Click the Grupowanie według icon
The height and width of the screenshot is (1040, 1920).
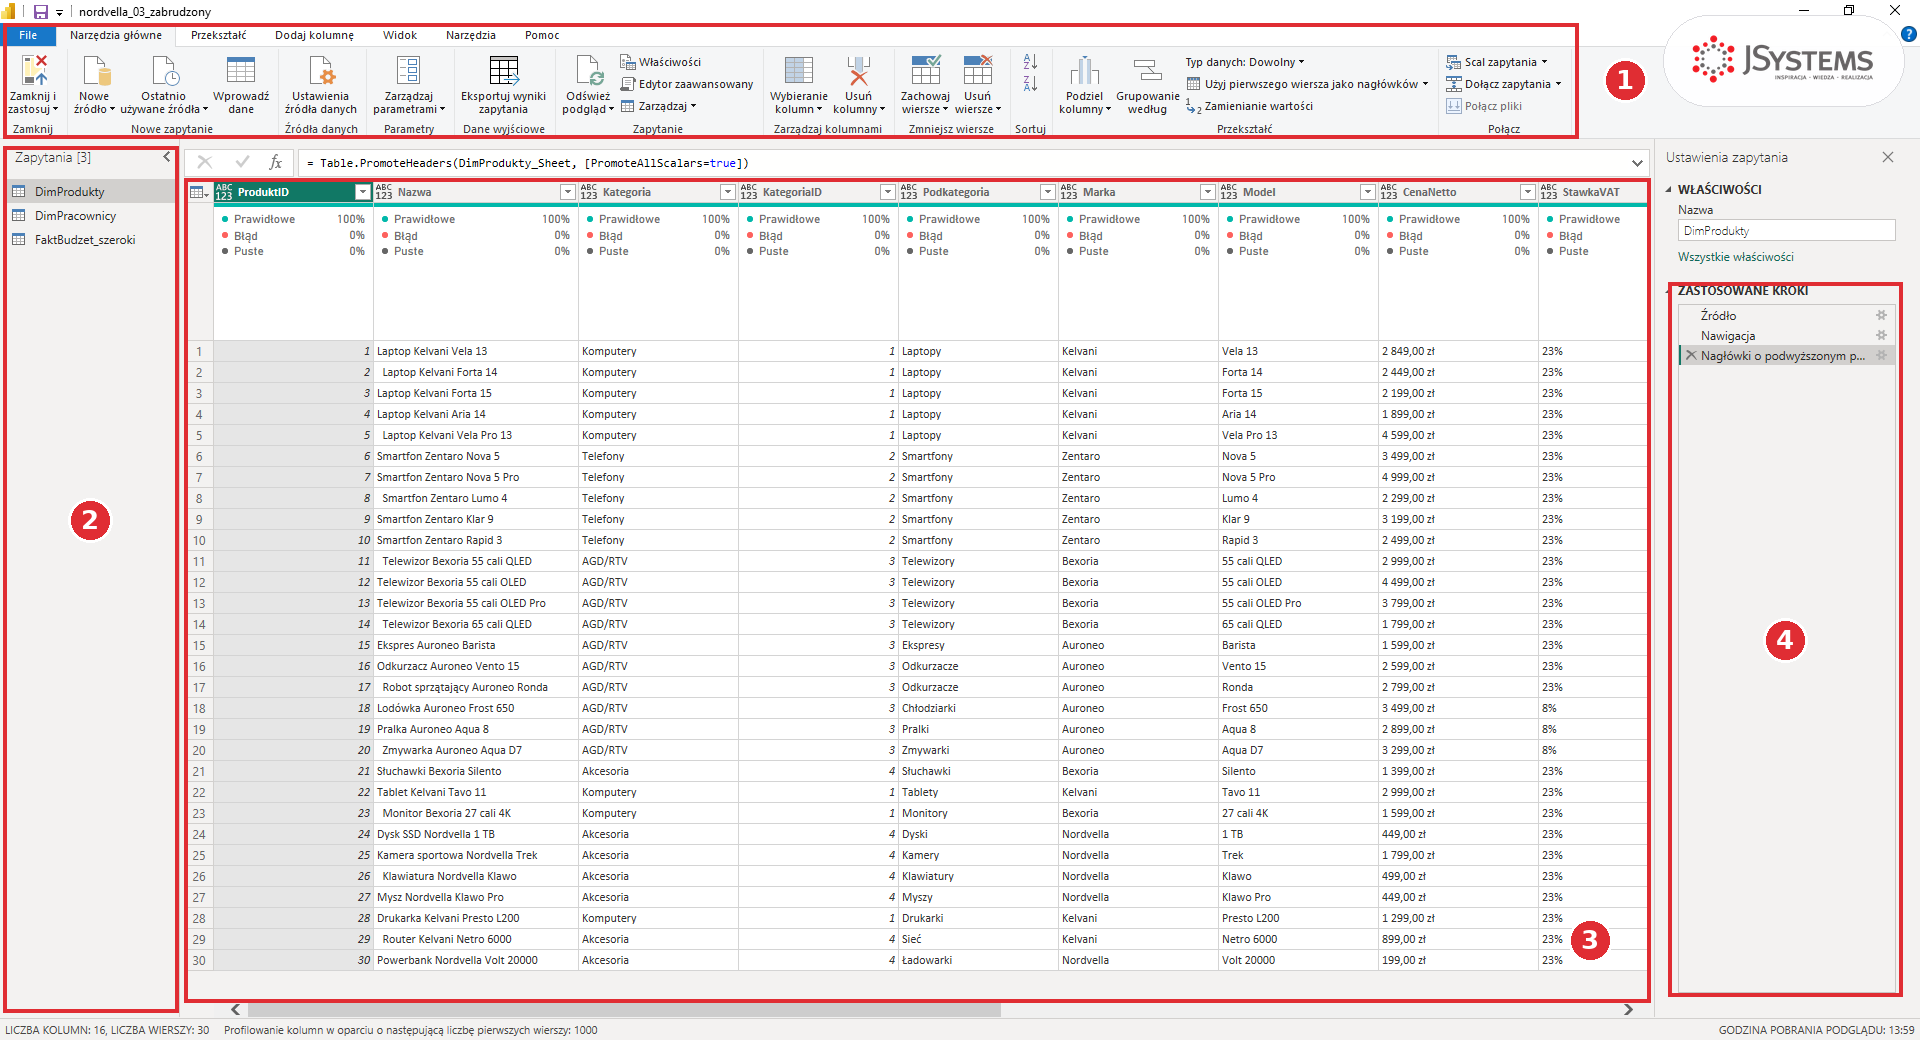(x=1148, y=70)
